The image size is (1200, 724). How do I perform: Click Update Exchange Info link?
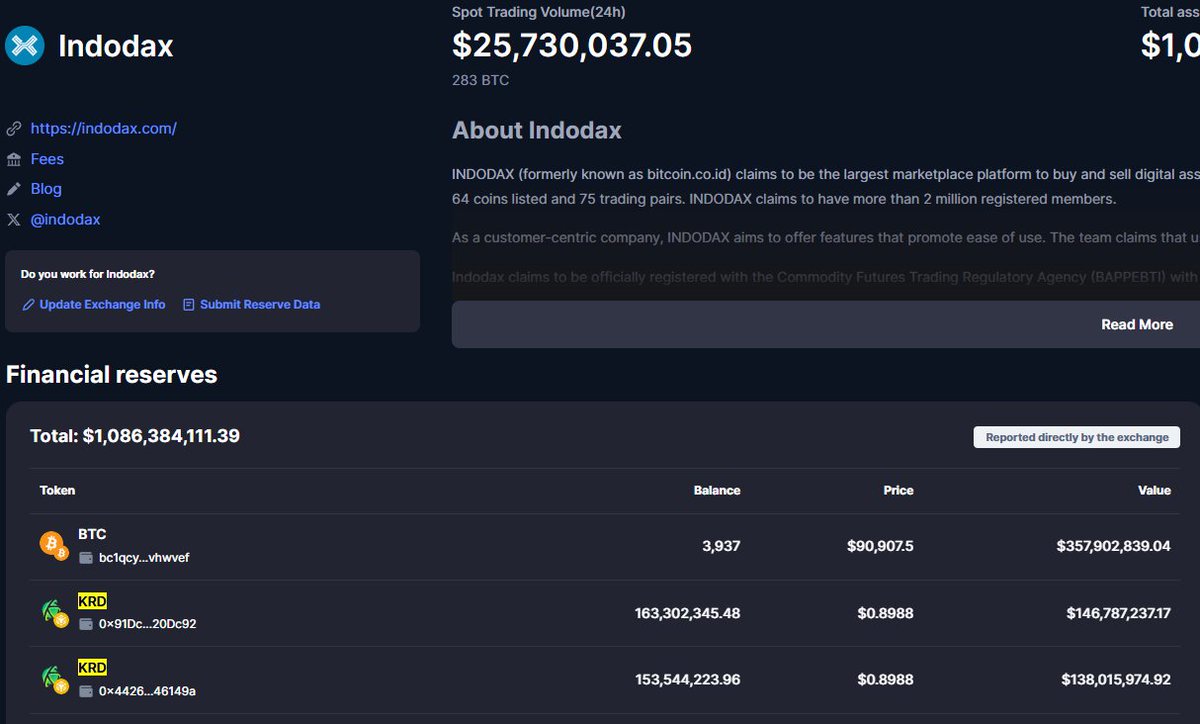pyautogui.click(x=102, y=304)
